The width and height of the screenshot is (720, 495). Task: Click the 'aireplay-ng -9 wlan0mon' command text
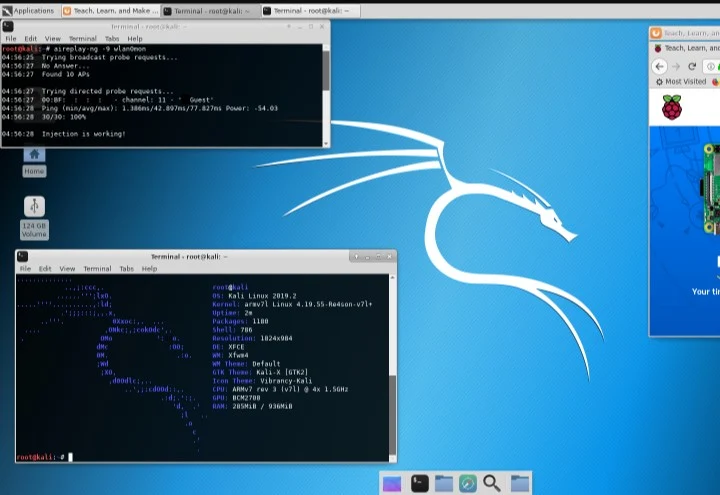click(x=100, y=49)
